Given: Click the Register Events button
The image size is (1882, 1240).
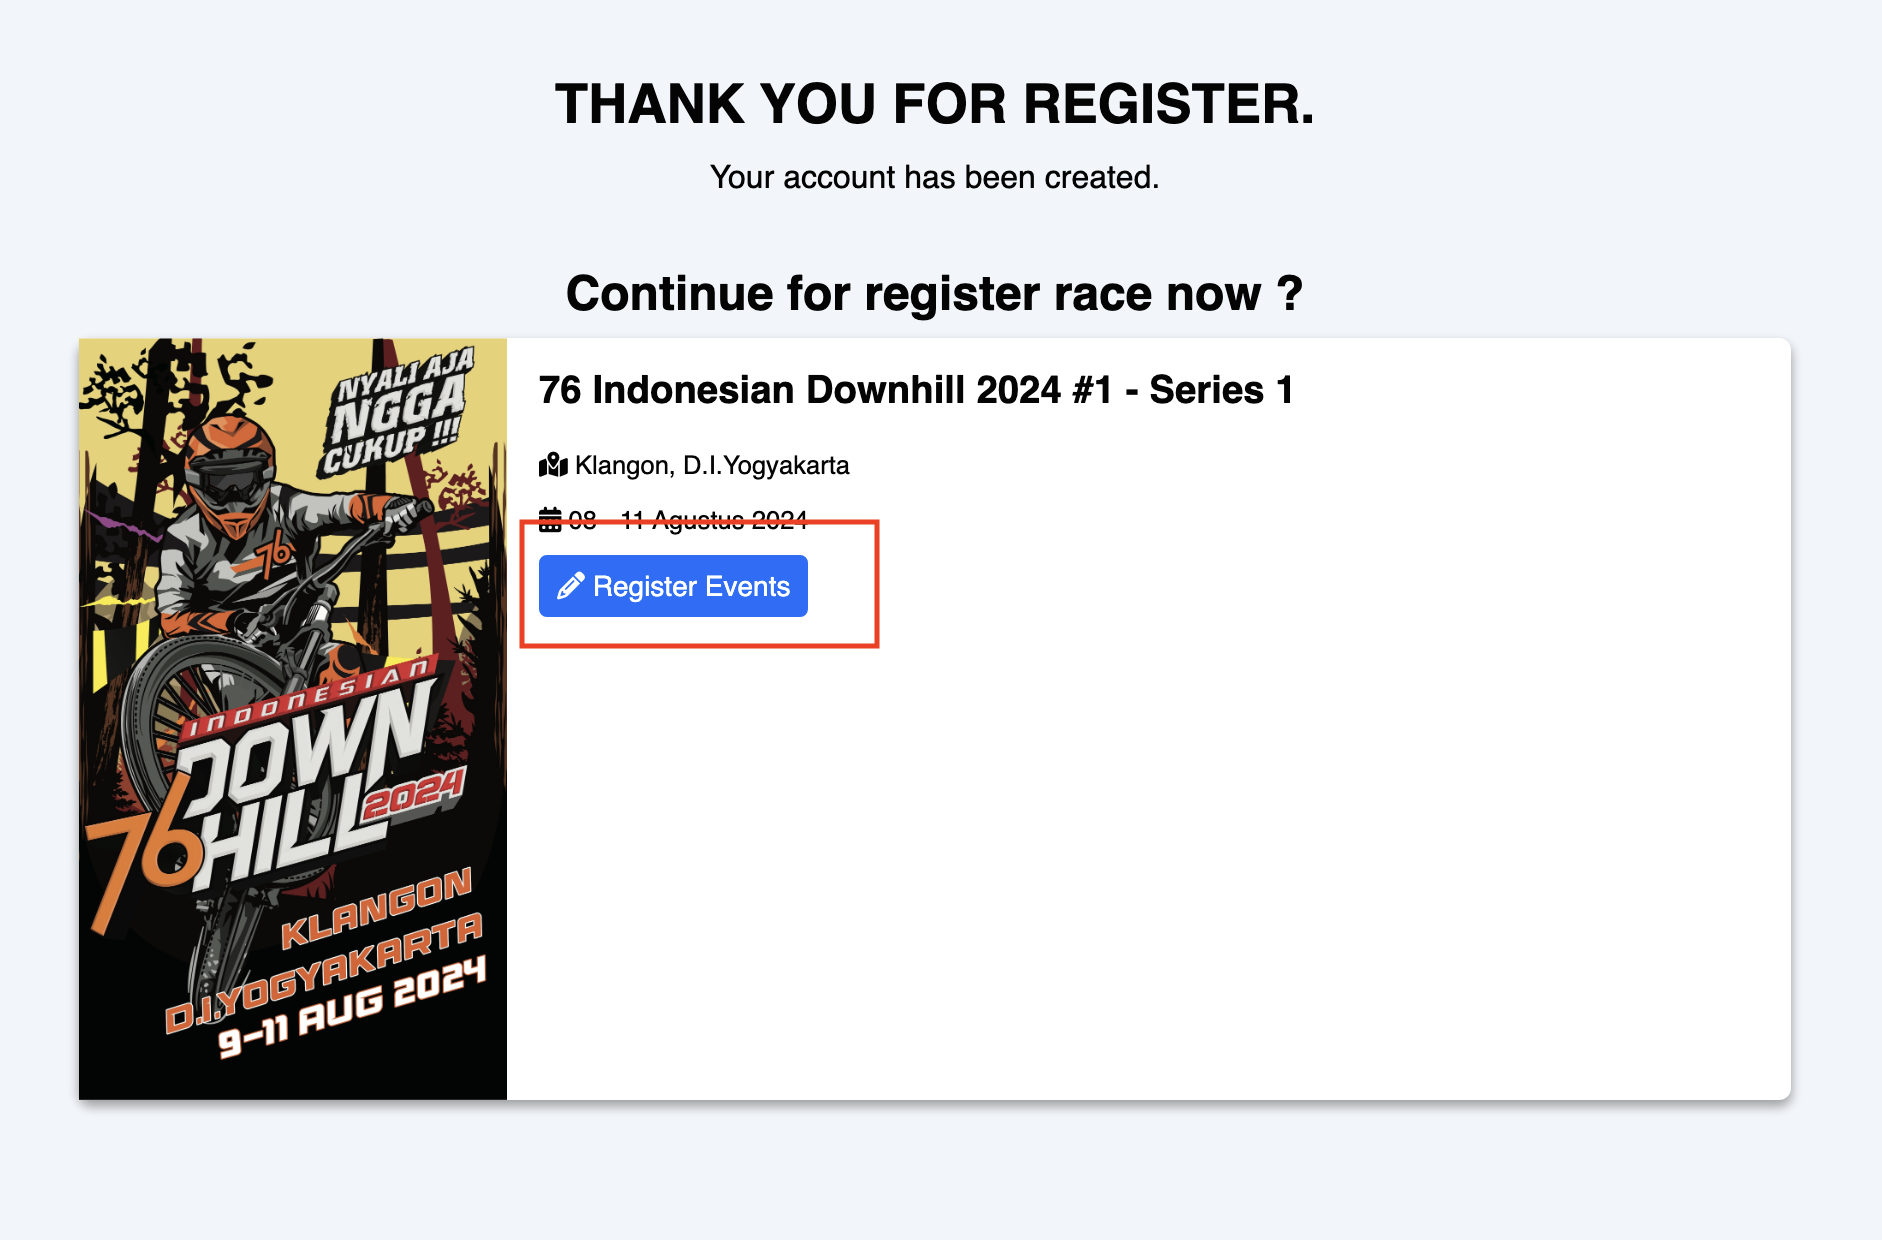Looking at the screenshot, I should pyautogui.click(x=673, y=586).
